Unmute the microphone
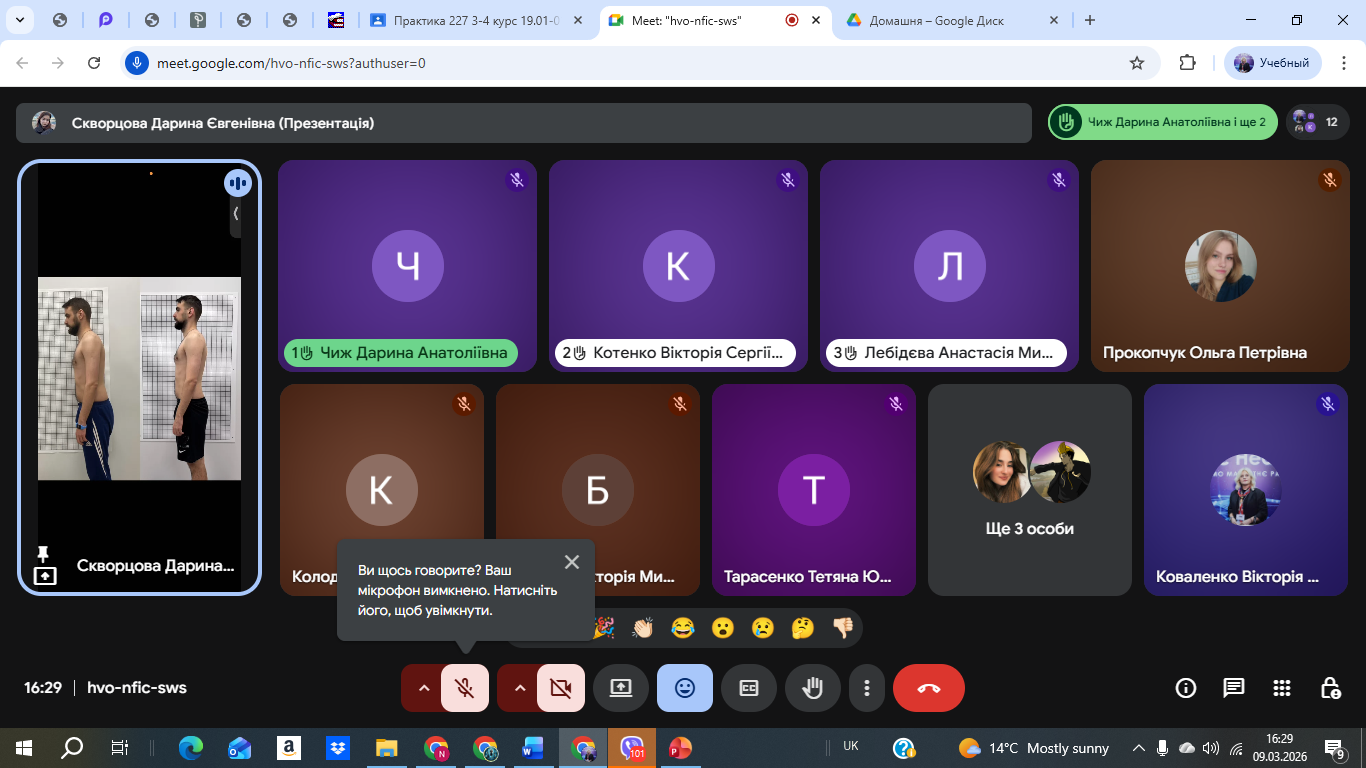The image size is (1366, 768). pyautogui.click(x=464, y=688)
